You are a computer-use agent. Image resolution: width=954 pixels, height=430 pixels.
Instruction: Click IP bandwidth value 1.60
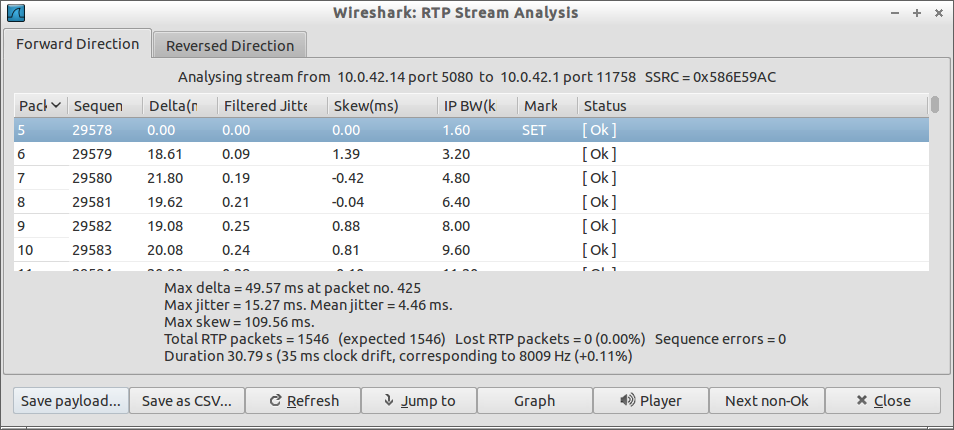click(x=456, y=130)
